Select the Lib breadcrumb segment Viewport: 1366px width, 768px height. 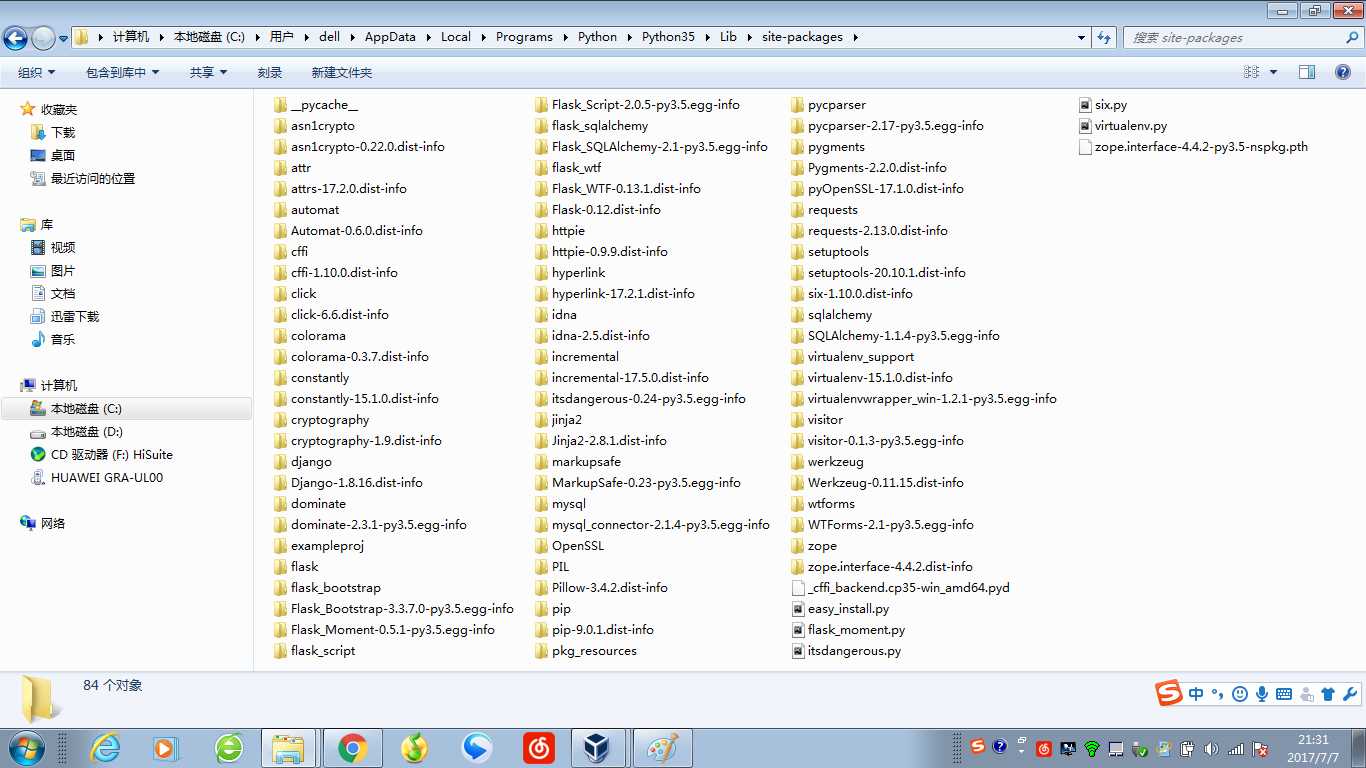(728, 37)
